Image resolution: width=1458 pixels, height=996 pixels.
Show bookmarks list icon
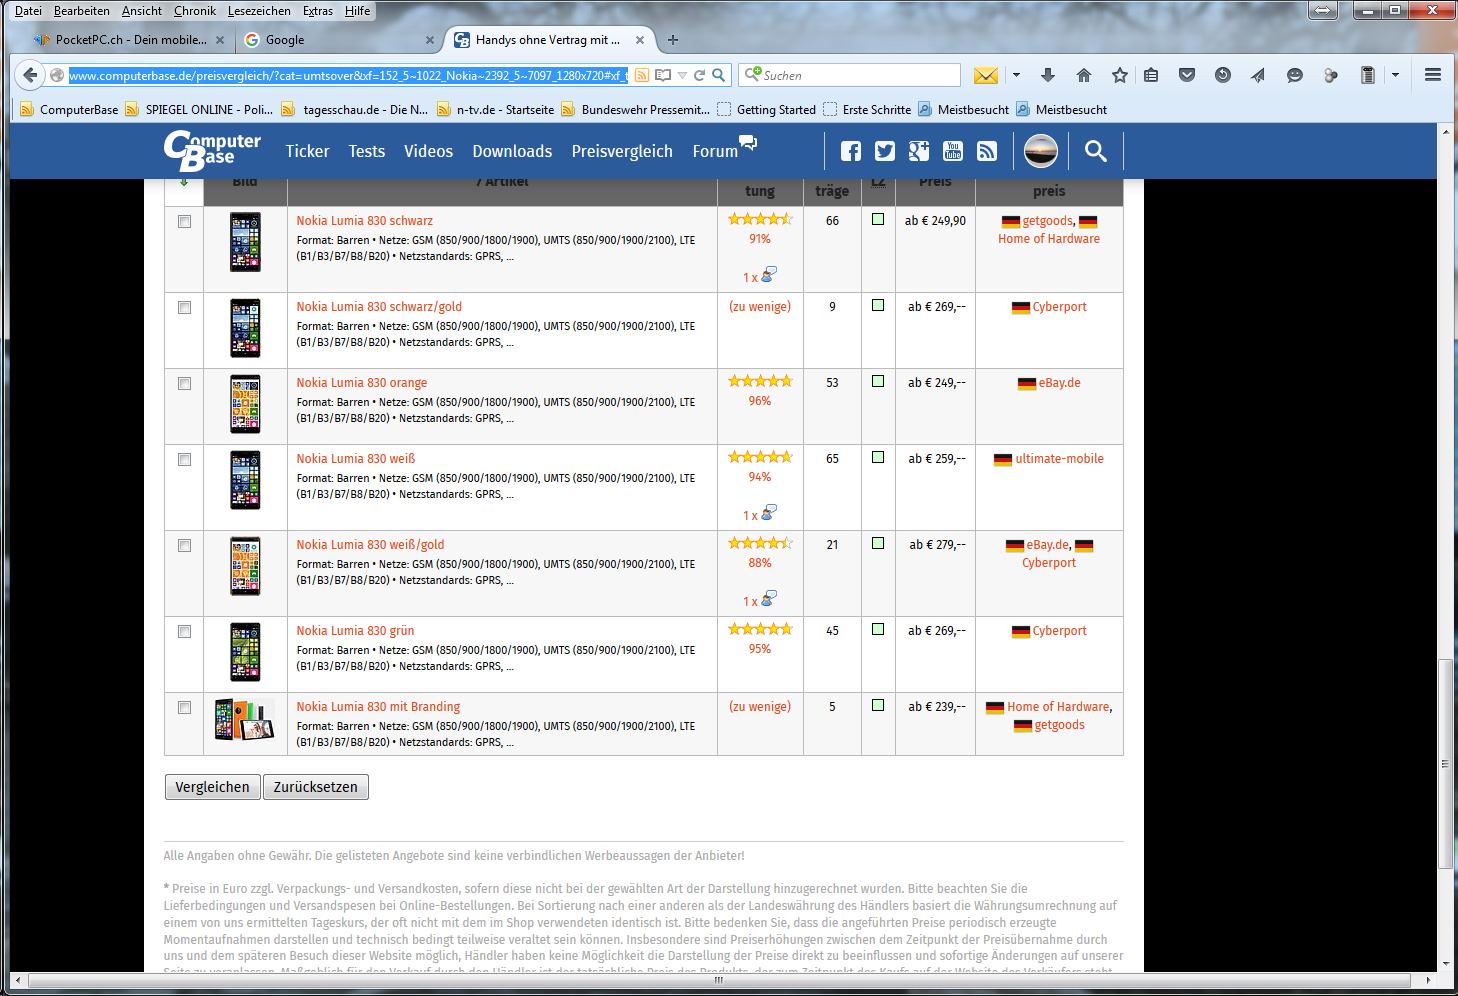[x=1151, y=75]
